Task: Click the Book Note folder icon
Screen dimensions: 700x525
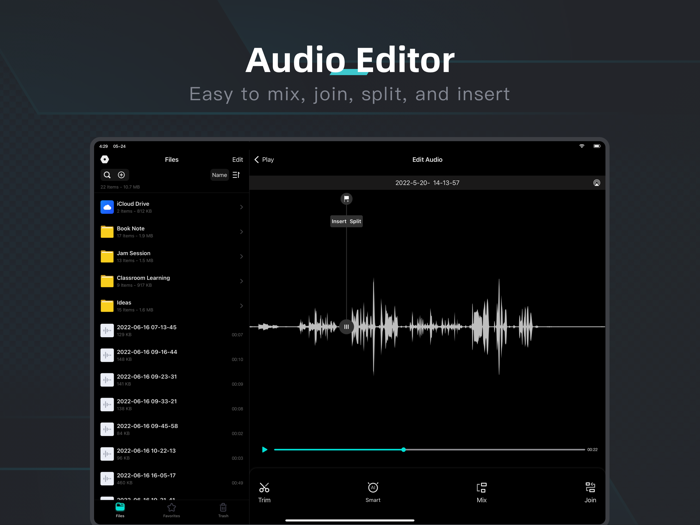Action: [107, 232]
